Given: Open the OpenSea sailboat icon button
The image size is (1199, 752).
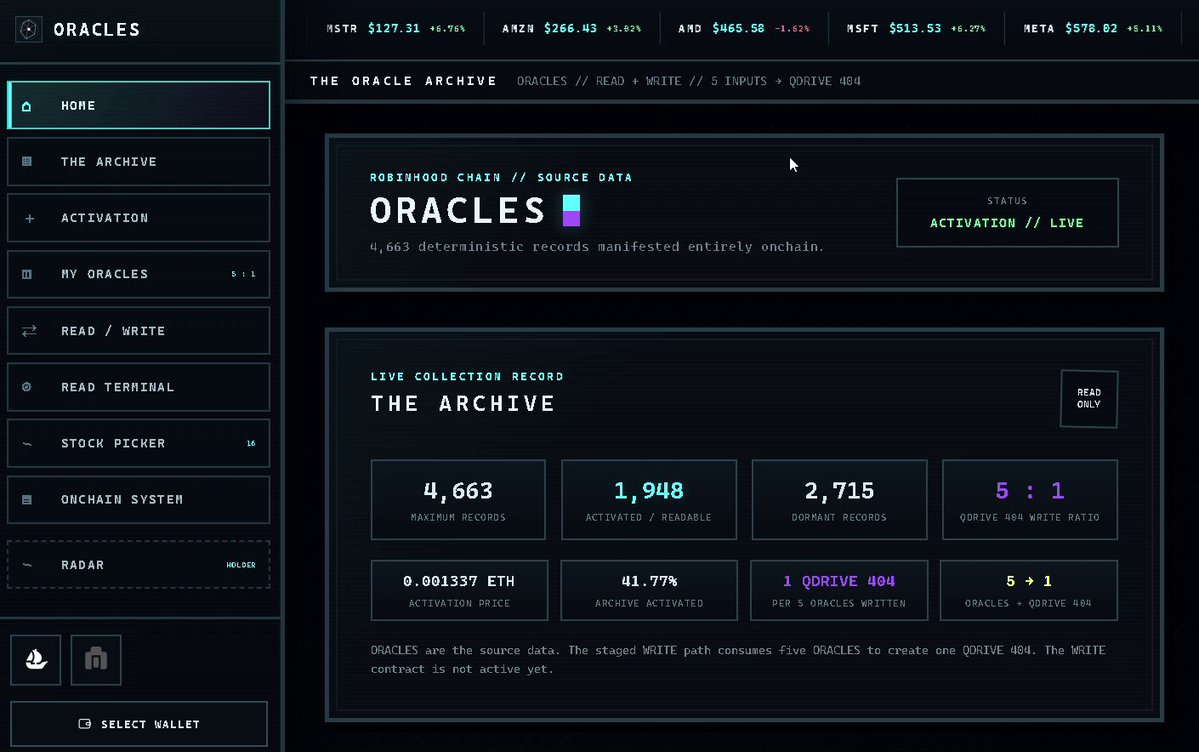Looking at the screenshot, I should 35,659.
